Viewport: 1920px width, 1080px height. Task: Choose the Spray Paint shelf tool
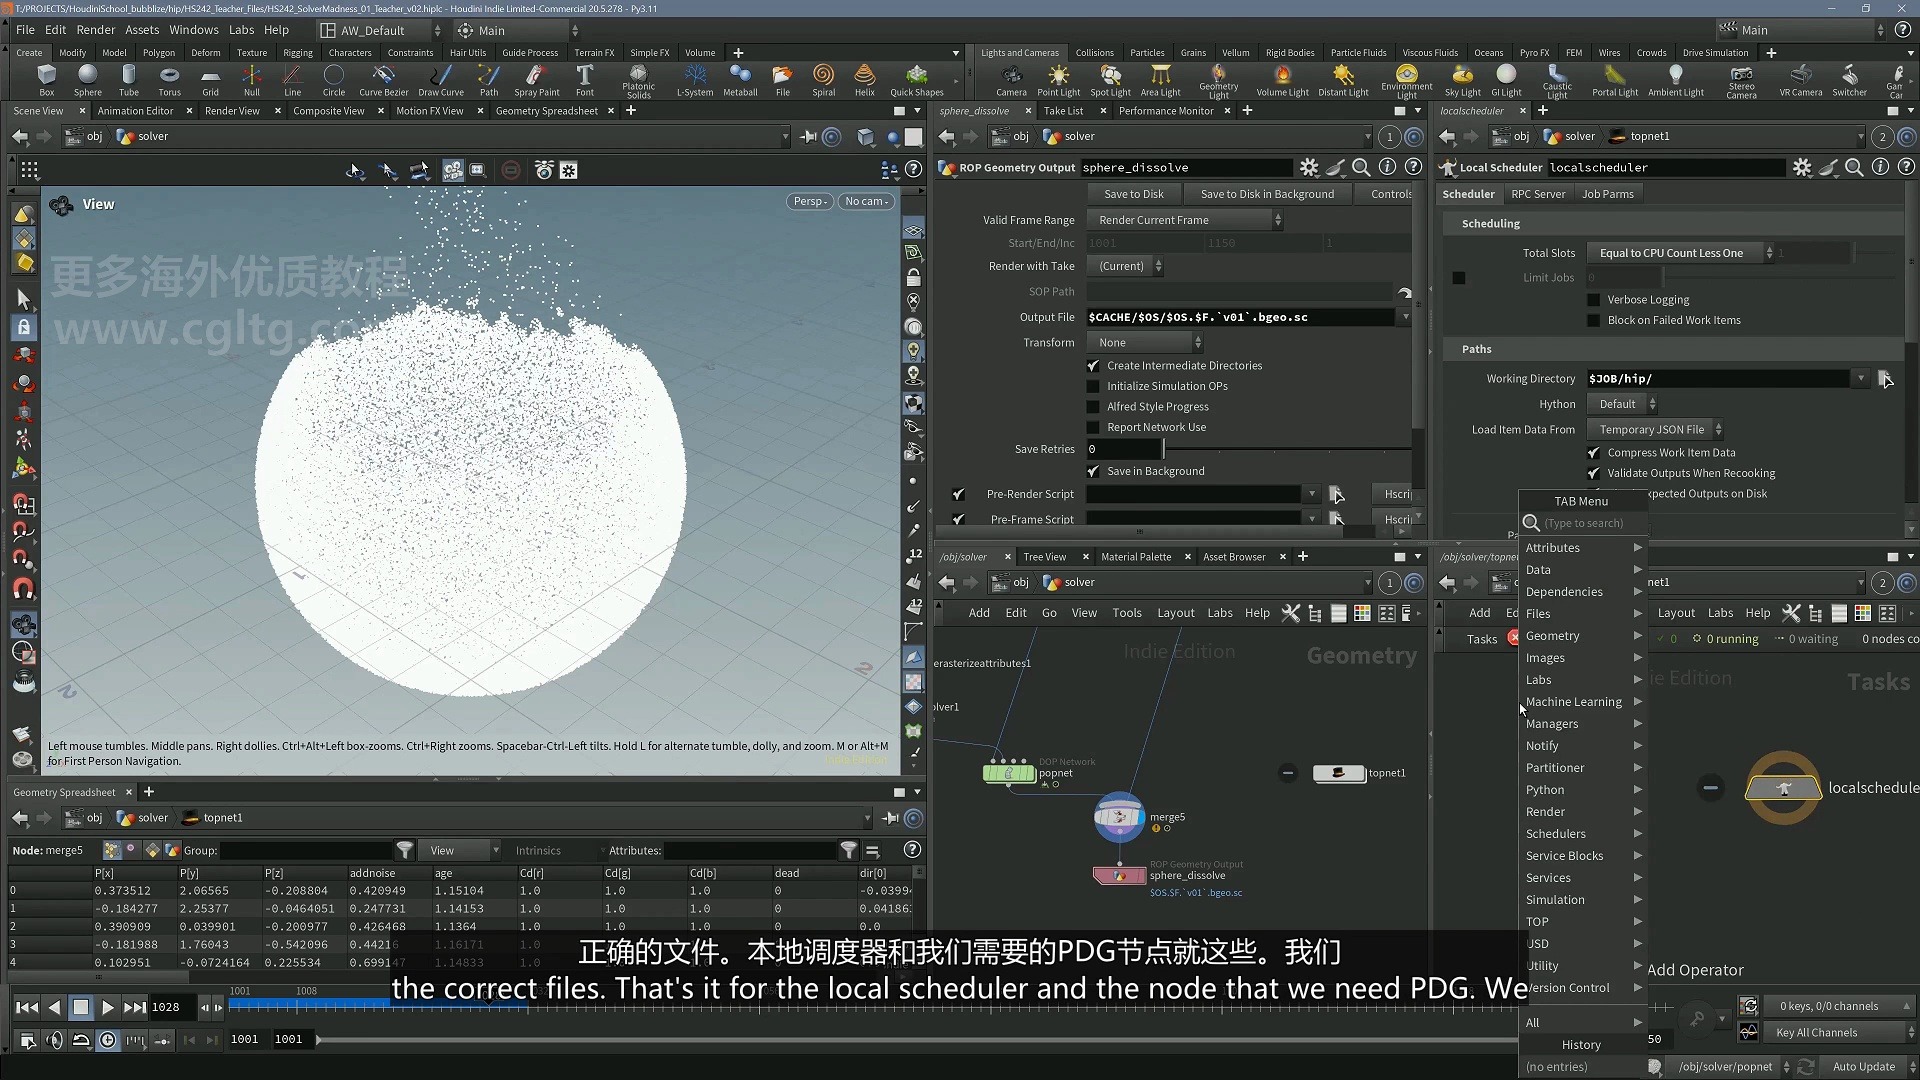coord(537,80)
